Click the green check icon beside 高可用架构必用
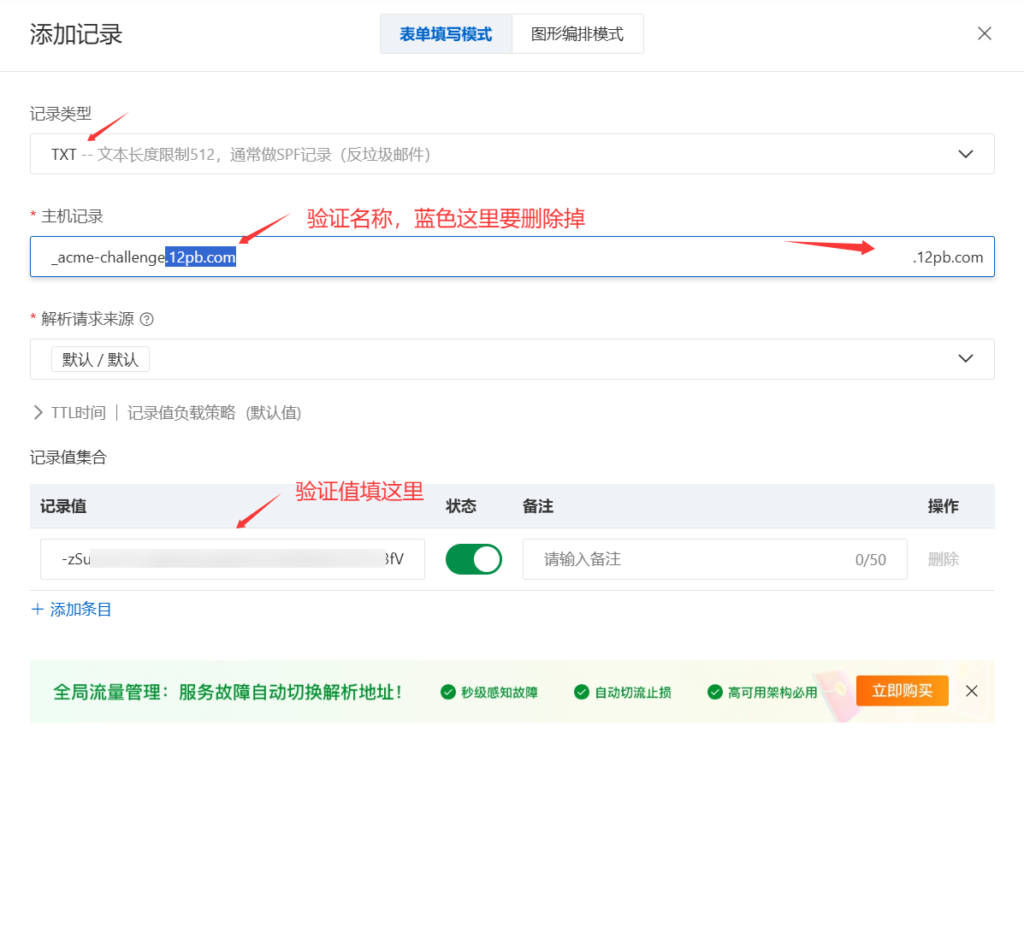The image size is (1024, 938). [x=715, y=691]
